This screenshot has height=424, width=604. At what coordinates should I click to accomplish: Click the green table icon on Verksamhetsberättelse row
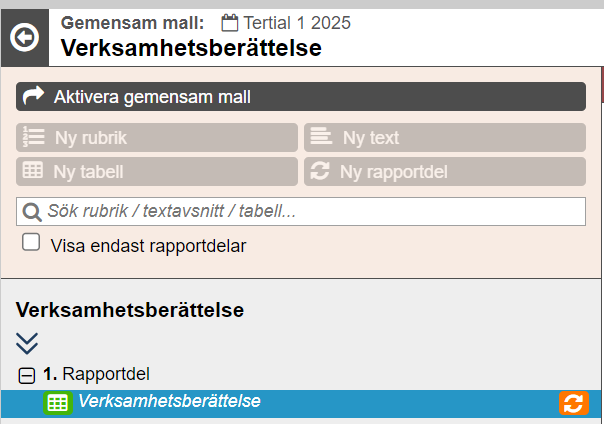tap(58, 403)
